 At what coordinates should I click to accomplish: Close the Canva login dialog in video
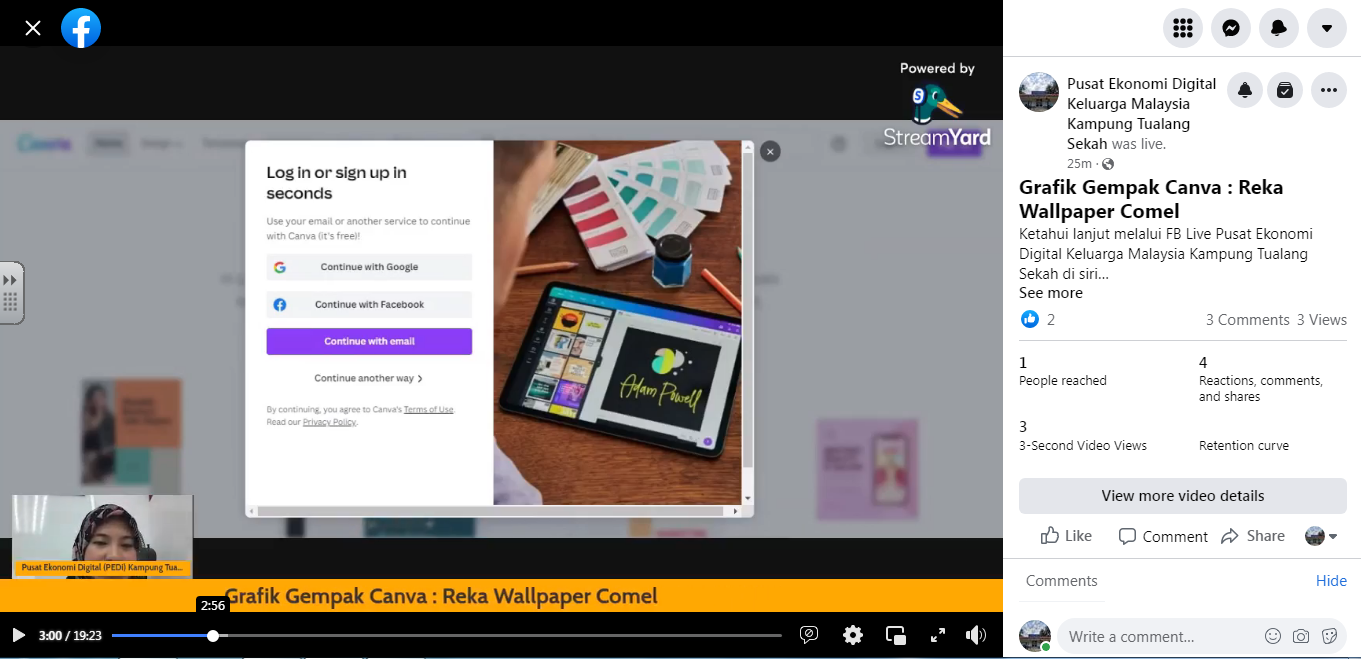click(770, 152)
